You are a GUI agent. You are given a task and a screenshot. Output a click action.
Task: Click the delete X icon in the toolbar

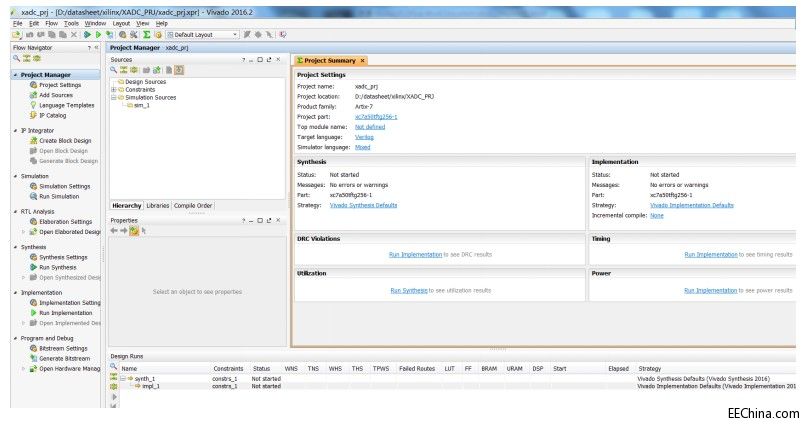(x=74, y=34)
